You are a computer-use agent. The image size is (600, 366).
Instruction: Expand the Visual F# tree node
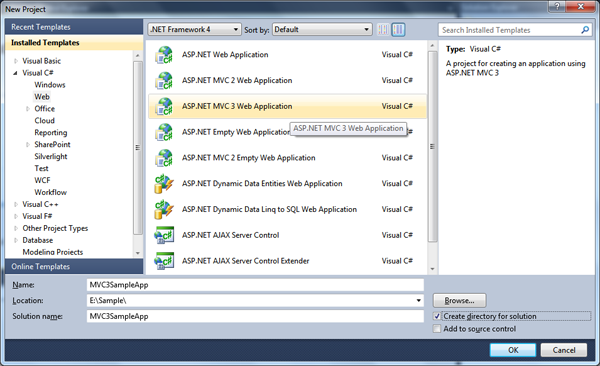click(16, 216)
